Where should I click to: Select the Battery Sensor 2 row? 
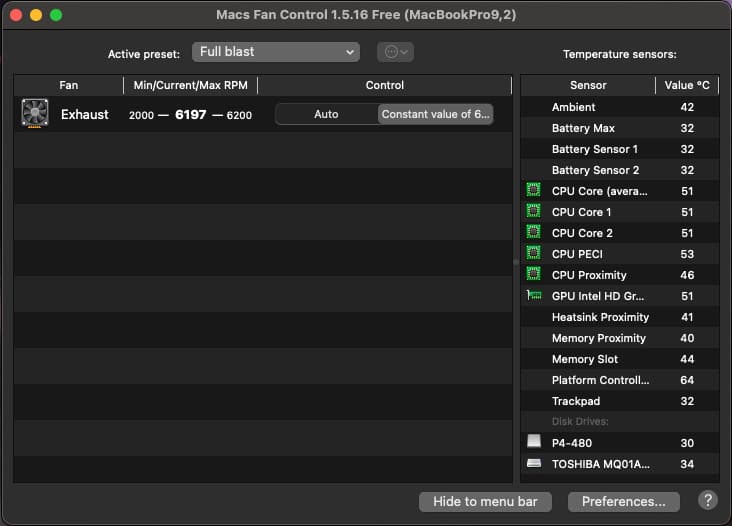(x=620, y=170)
